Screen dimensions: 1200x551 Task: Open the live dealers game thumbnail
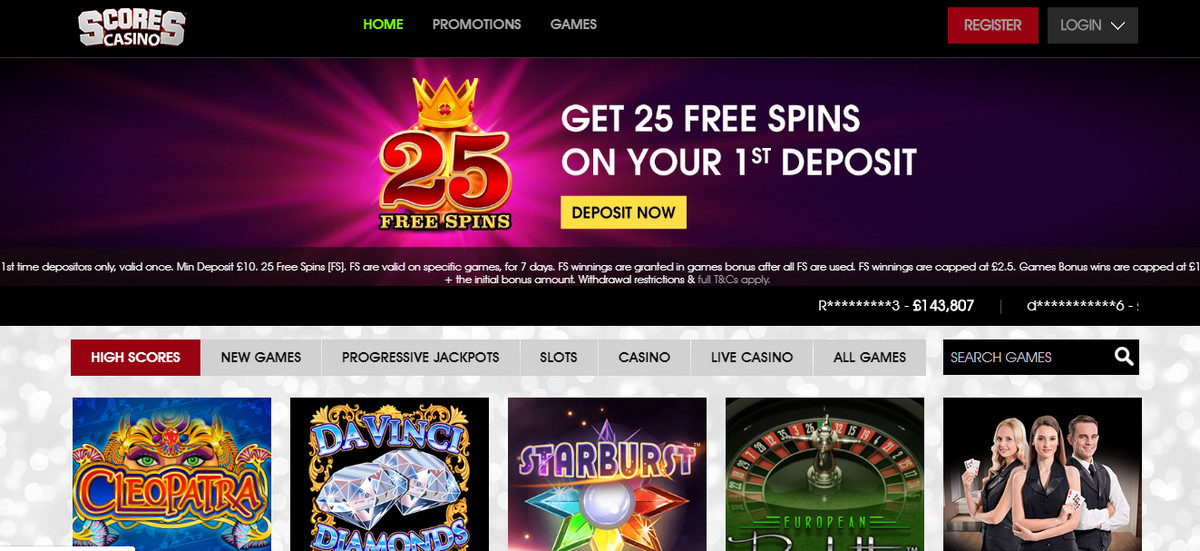[x=1042, y=474]
